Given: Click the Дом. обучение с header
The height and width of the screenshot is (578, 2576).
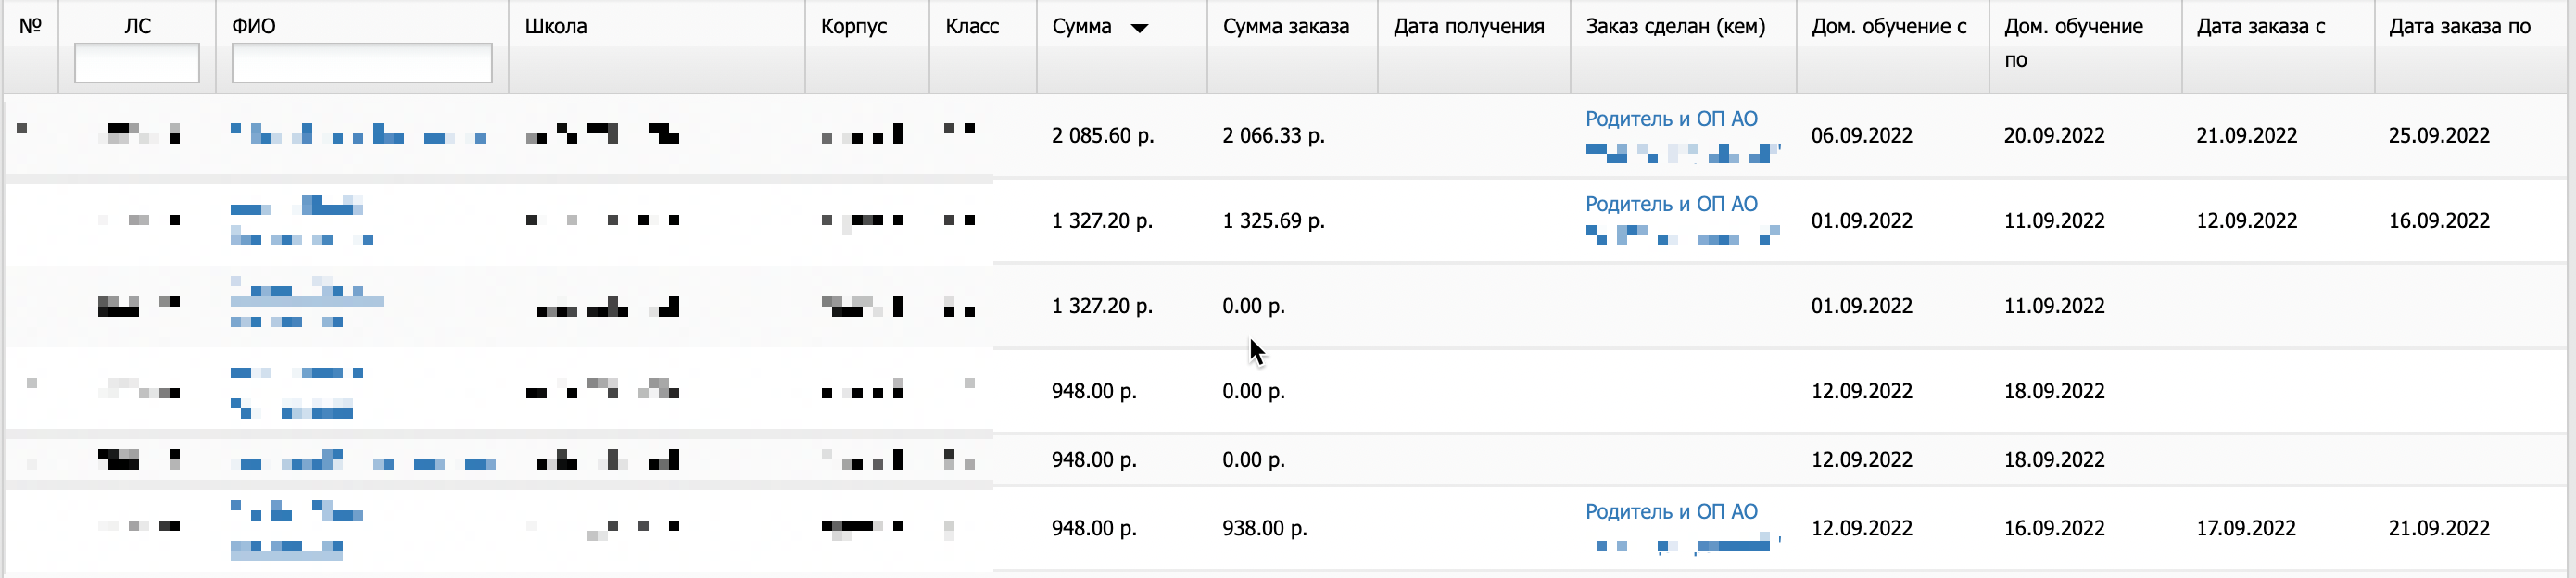Looking at the screenshot, I should pyautogui.click(x=1889, y=27).
